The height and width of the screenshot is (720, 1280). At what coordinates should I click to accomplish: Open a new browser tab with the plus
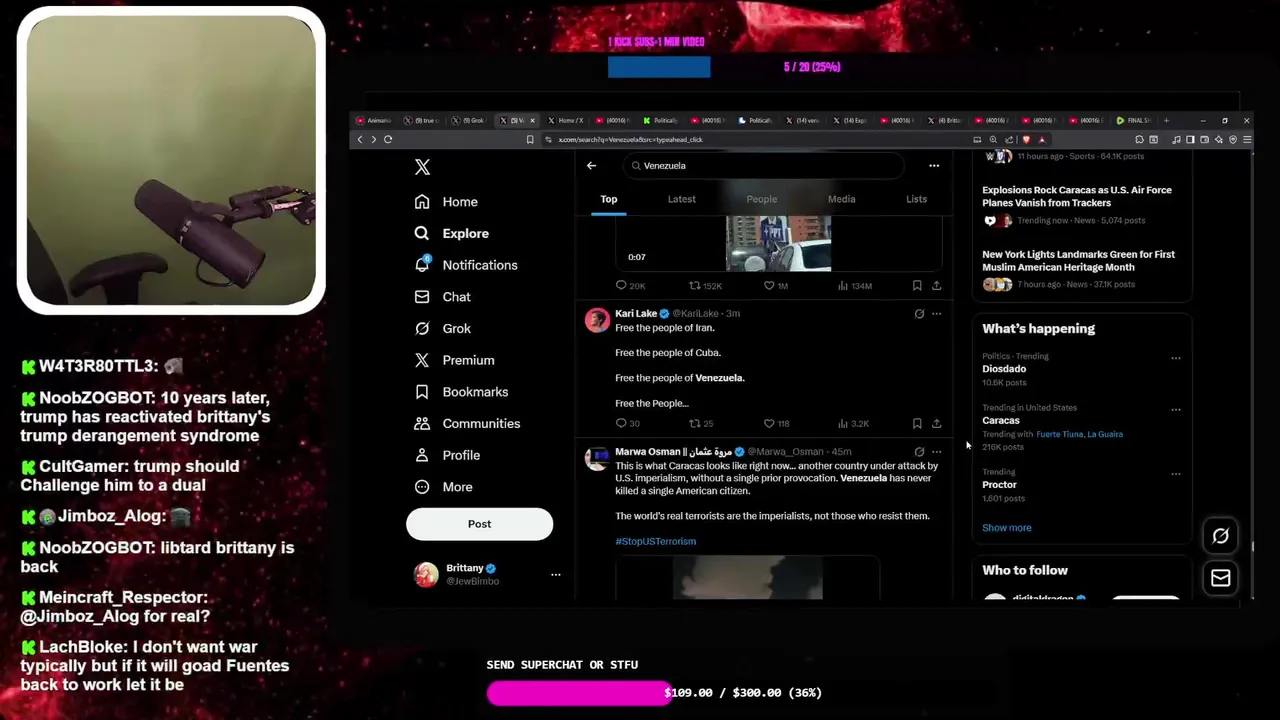click(1166, 120)
